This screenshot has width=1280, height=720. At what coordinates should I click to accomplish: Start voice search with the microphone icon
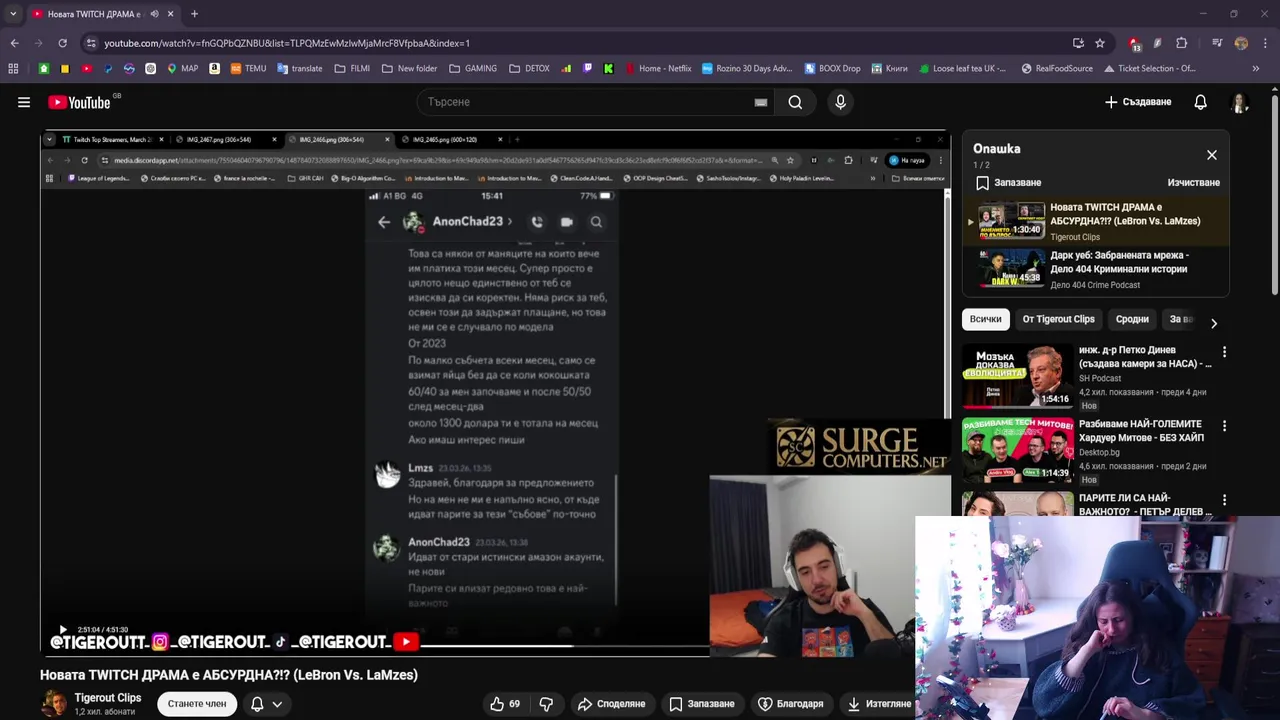point(840,102)
